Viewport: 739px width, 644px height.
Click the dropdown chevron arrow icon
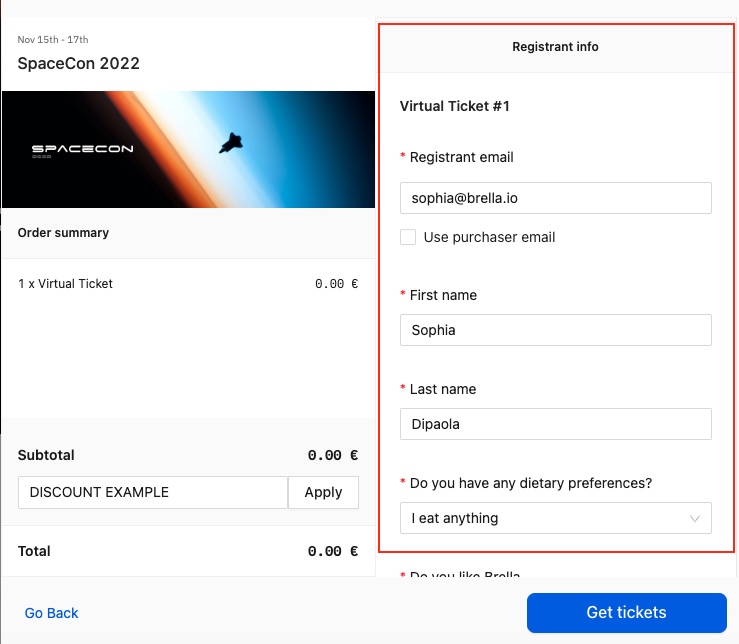[695, 519]
